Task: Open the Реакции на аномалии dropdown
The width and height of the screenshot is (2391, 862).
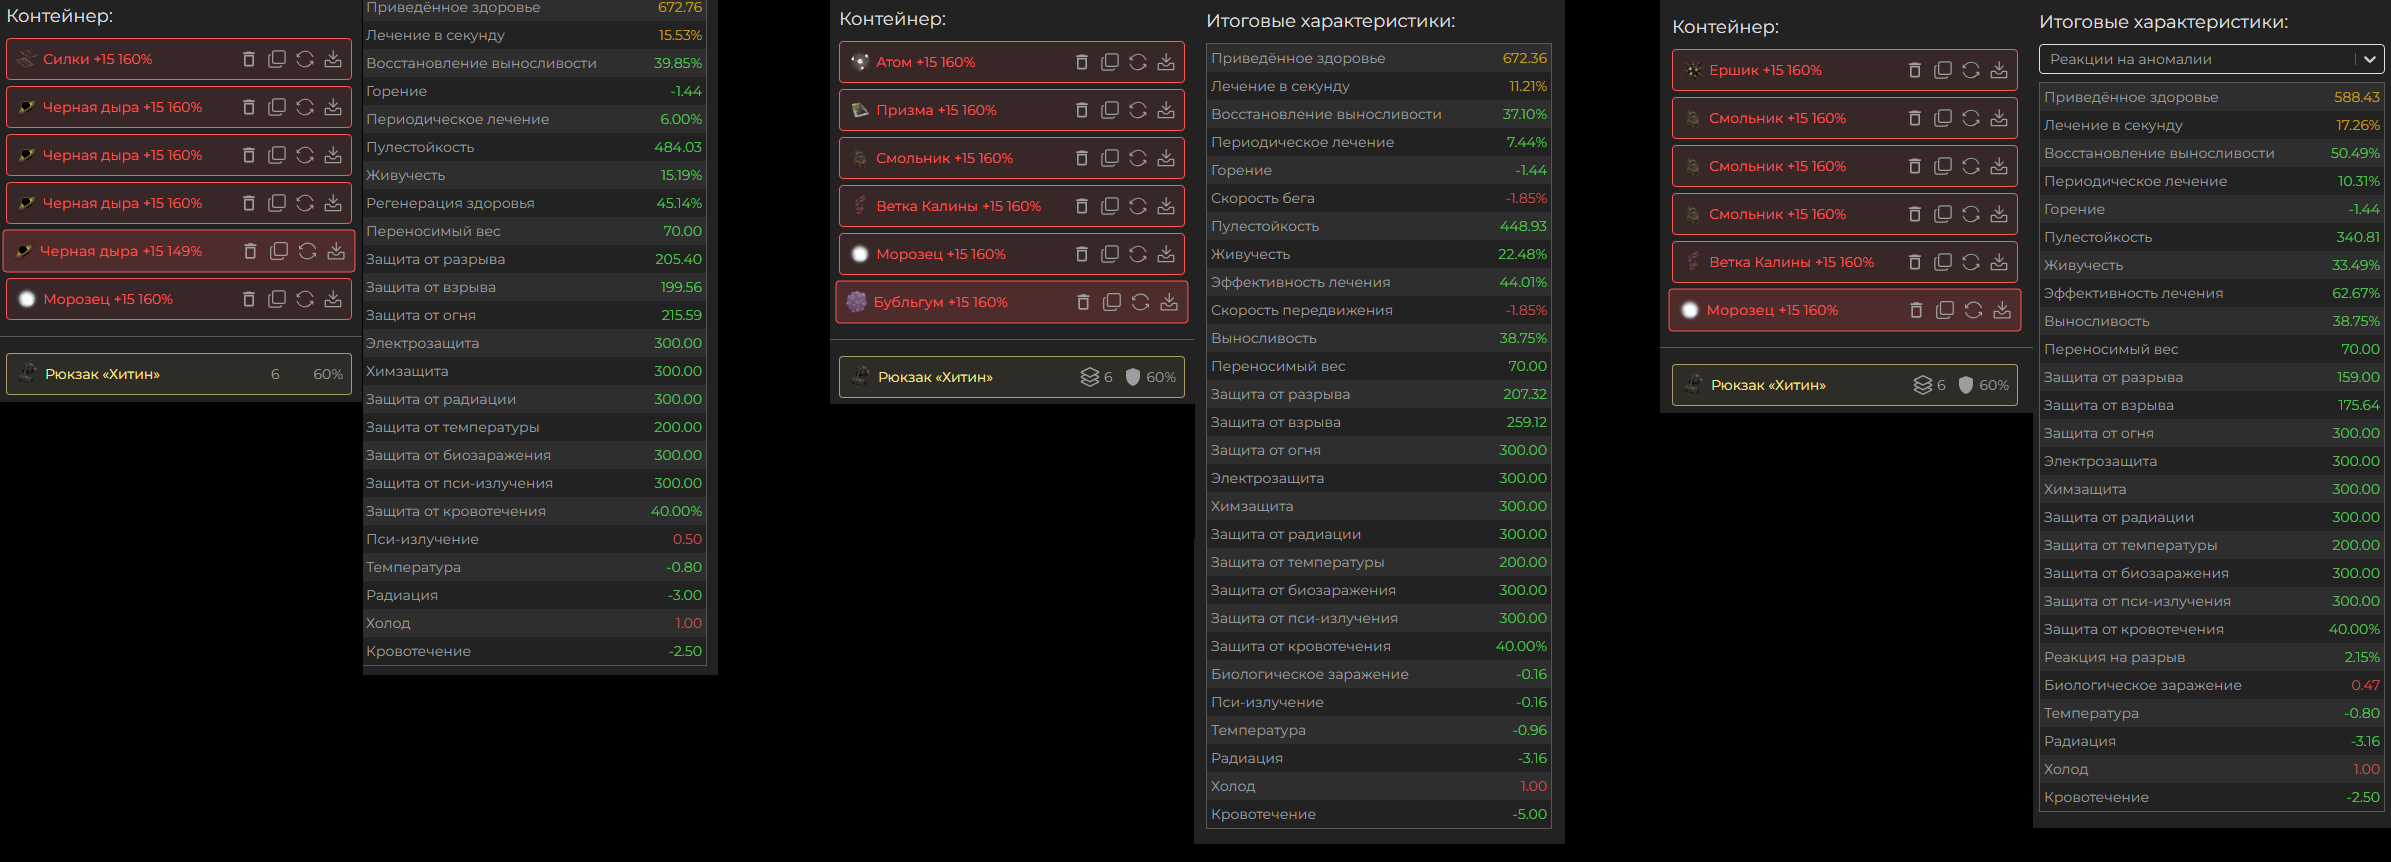Action: pos(2200,59)
